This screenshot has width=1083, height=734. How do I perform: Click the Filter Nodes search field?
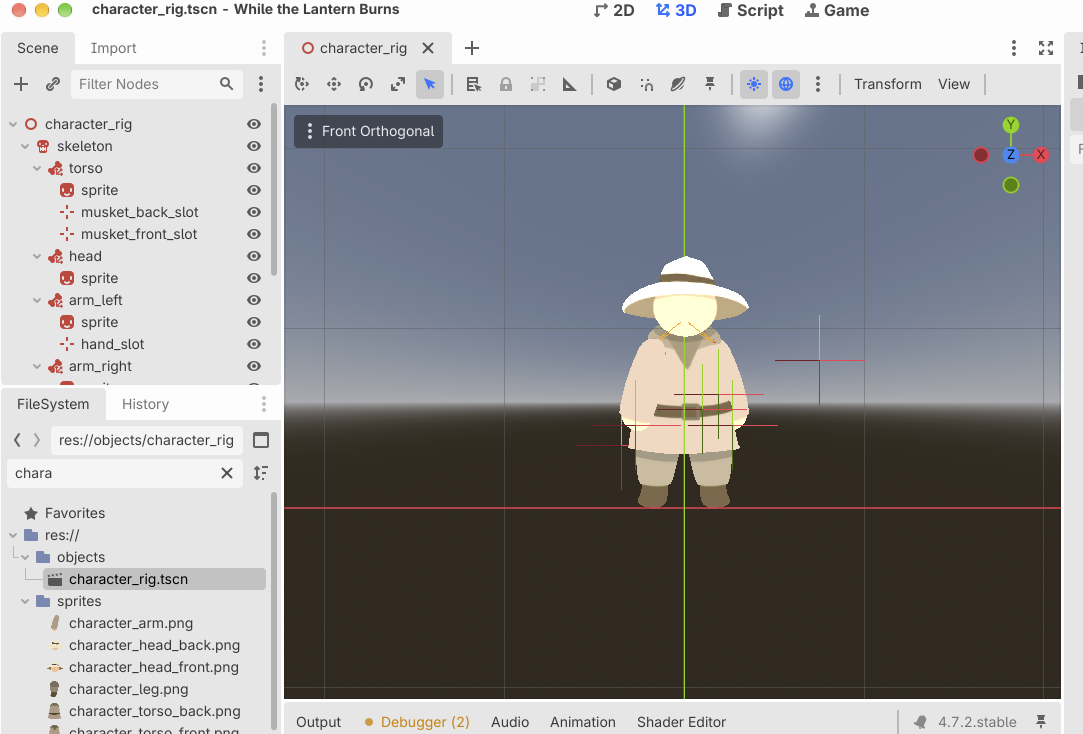coord(157,84)
